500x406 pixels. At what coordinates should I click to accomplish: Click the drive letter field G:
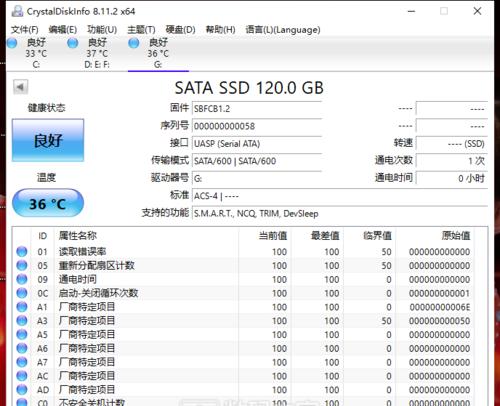point(257,179)
